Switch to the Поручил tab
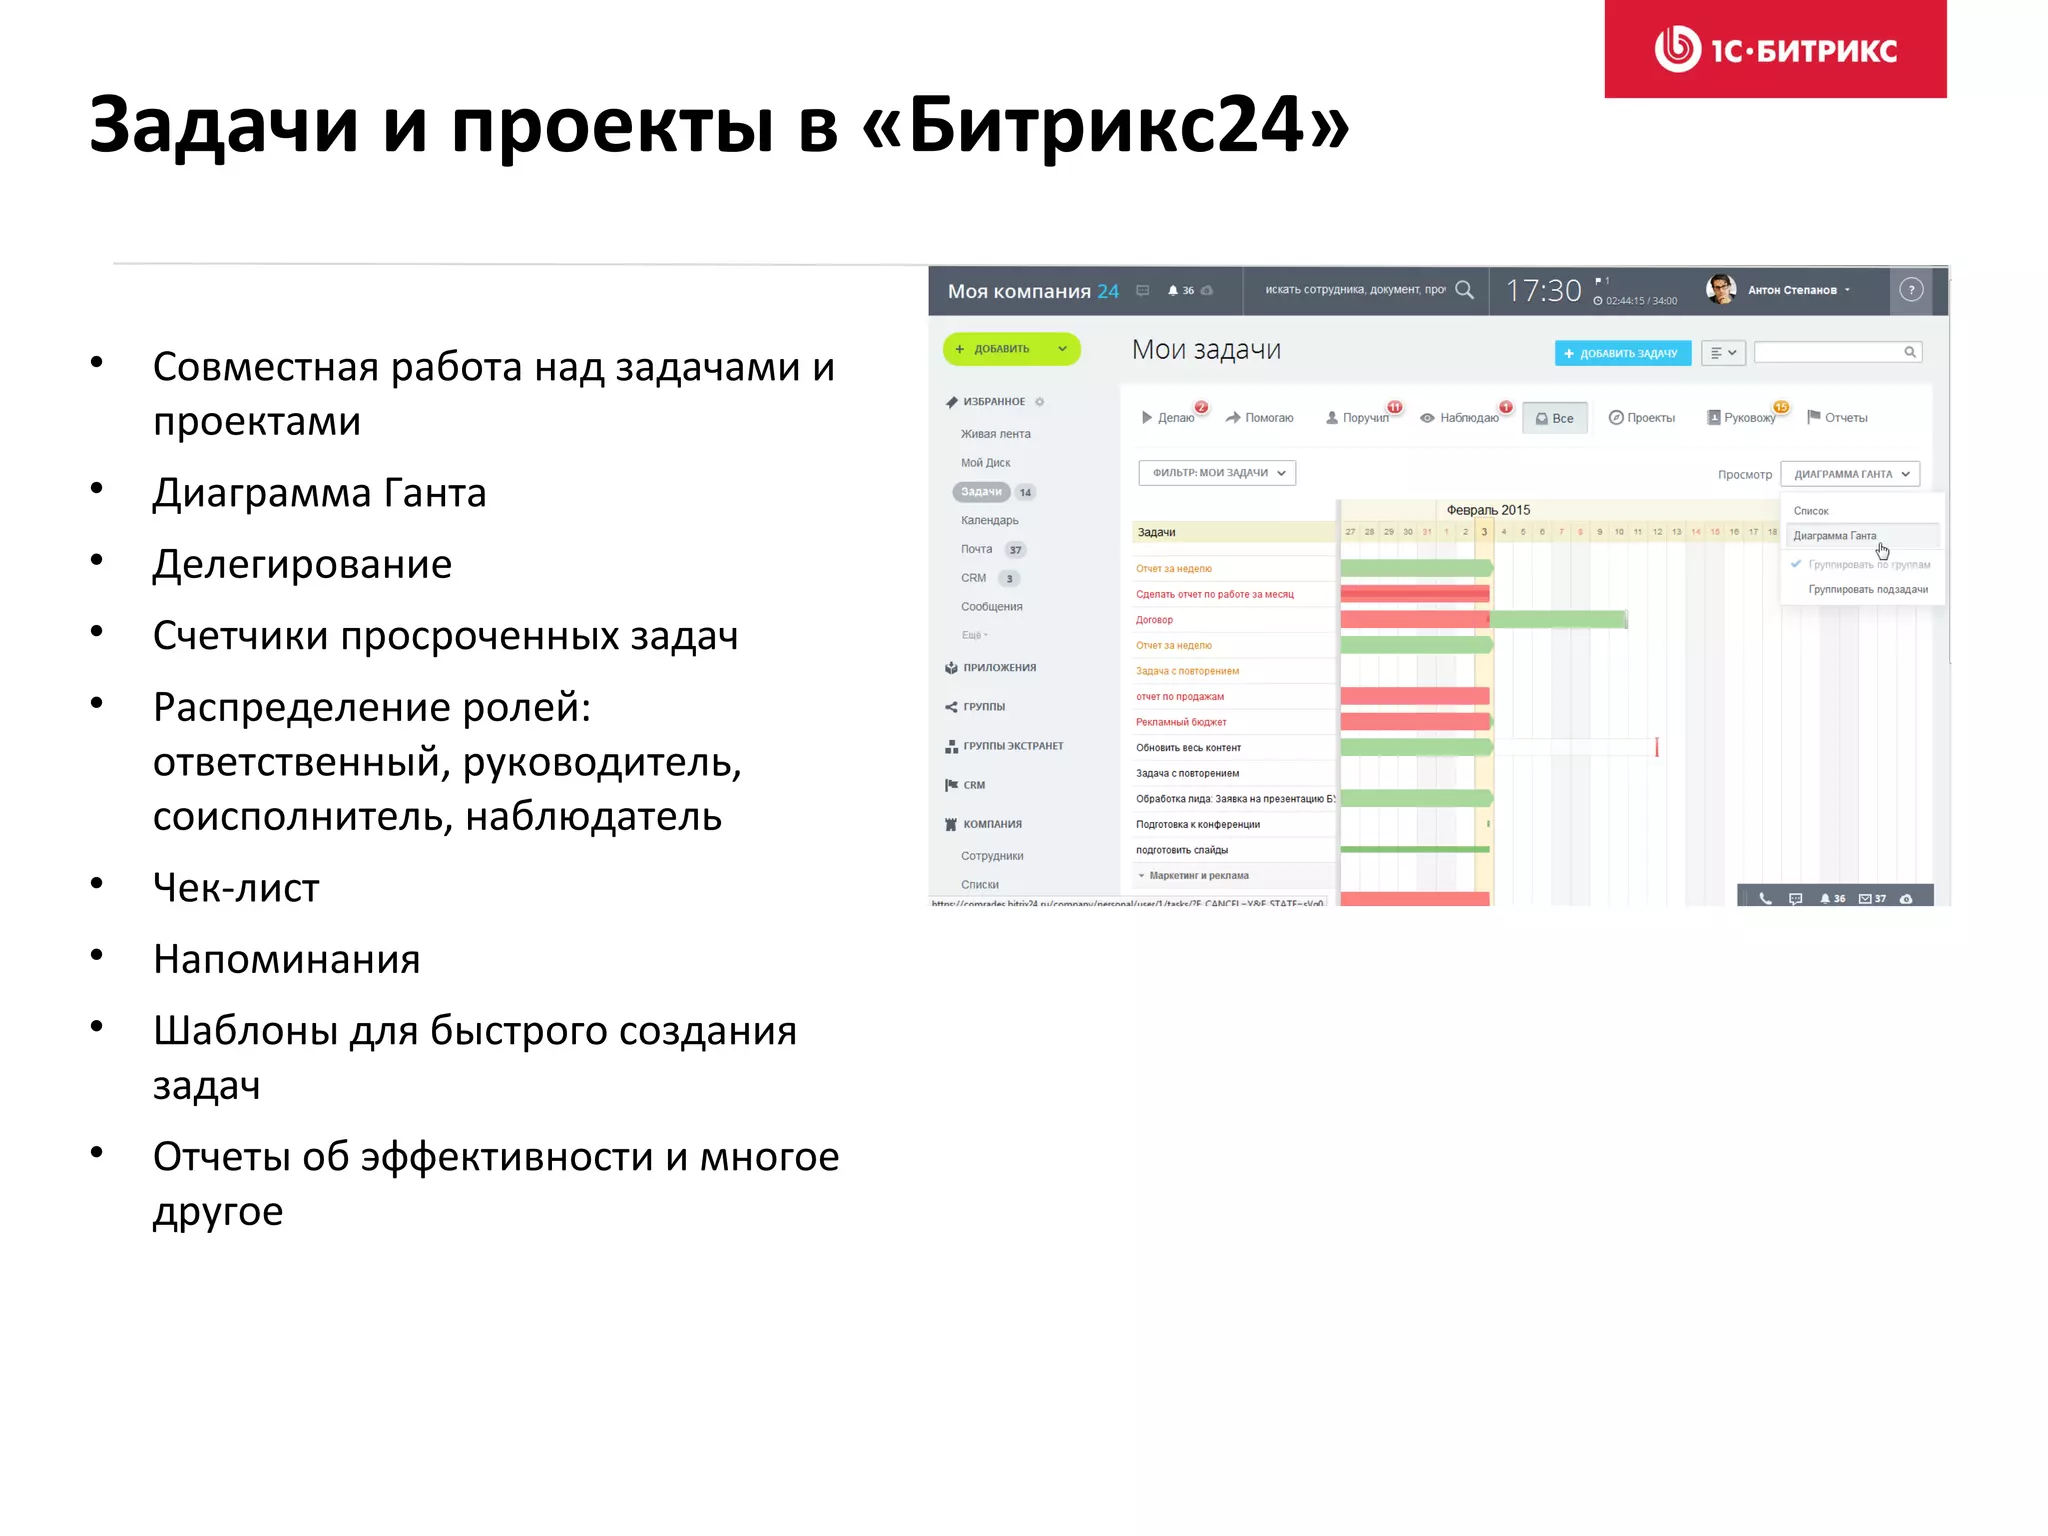This screenshot has width=2048, height=1536. [1357, 418]
